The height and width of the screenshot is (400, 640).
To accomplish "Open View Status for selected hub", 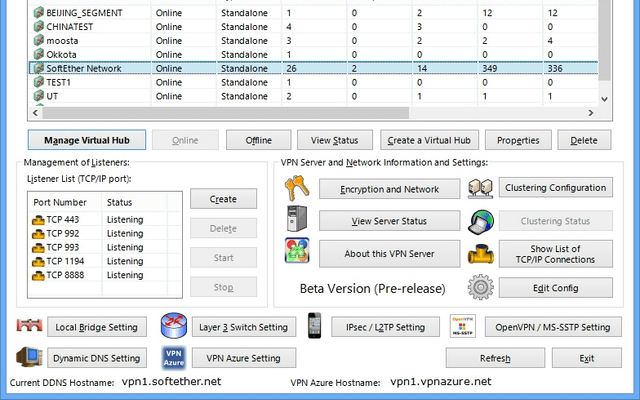I will [335, 140].
